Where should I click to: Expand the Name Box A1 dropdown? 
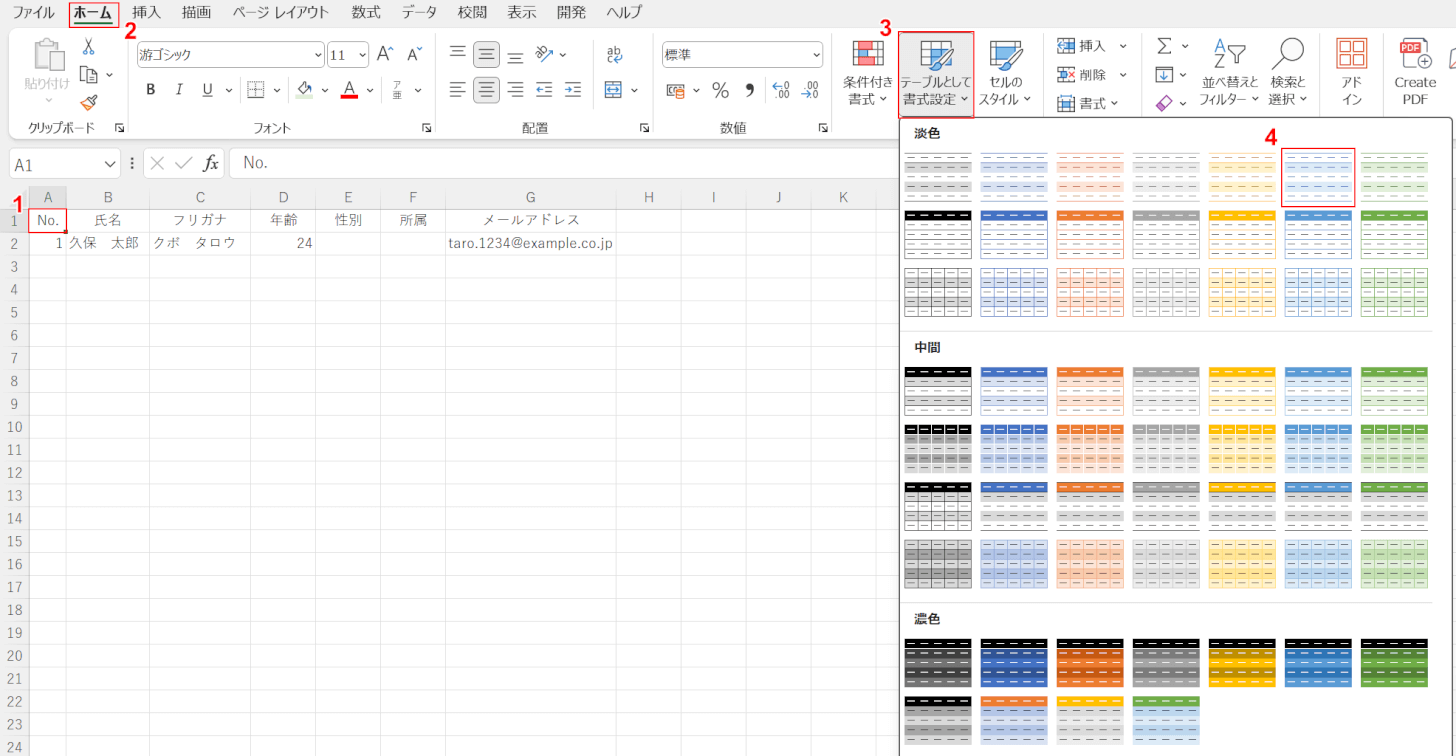point(110,164)
